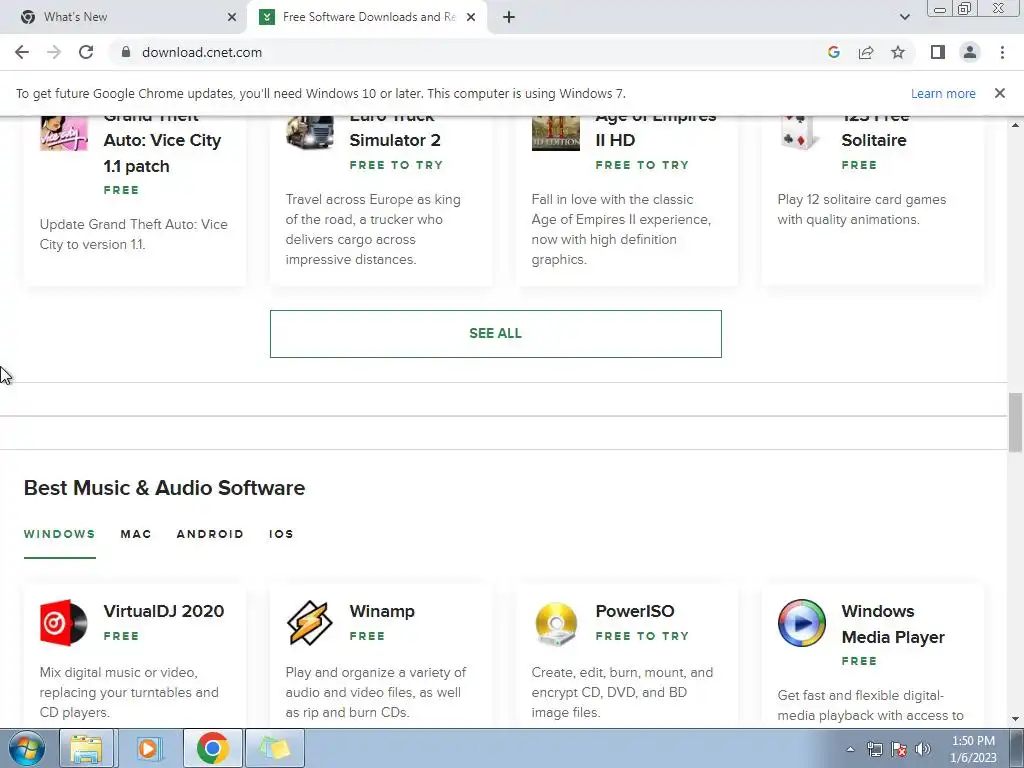Click the PowerISO disc icon
This screenshot has width=1024, height=768.
[556, 623]
